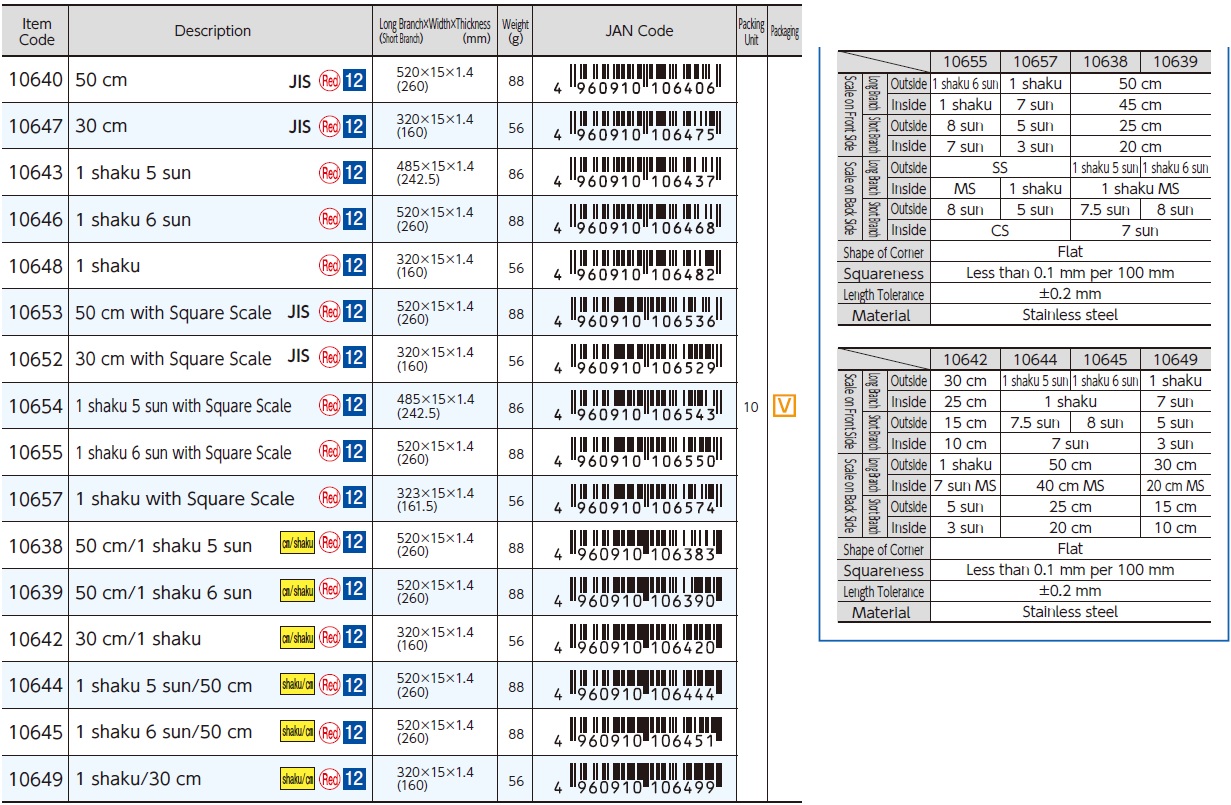Click the 10657 column header in the upper spec table

point(1035,62)
